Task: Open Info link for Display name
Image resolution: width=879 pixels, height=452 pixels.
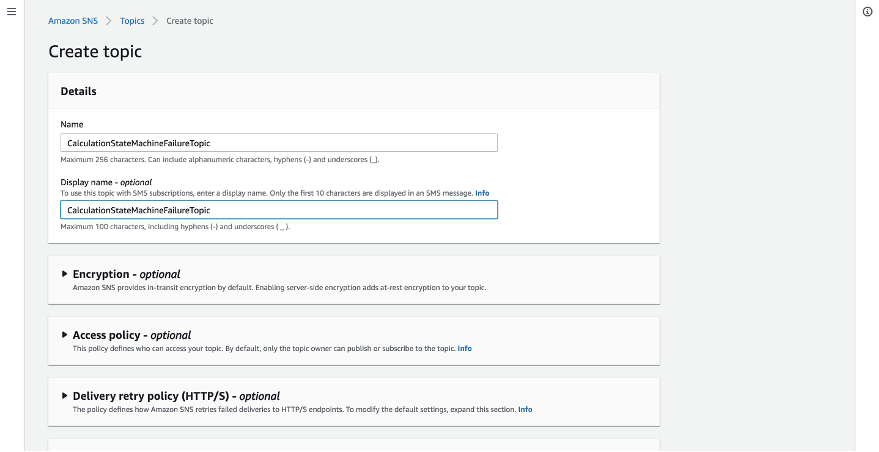Action: pos(482,192)
